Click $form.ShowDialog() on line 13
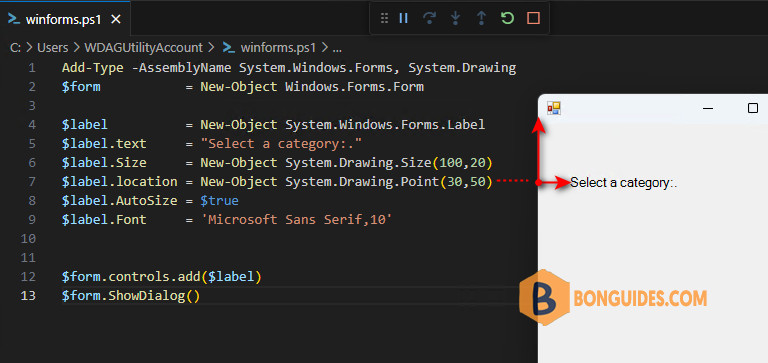This screenshot has height=363, width=768. point(131,296)
